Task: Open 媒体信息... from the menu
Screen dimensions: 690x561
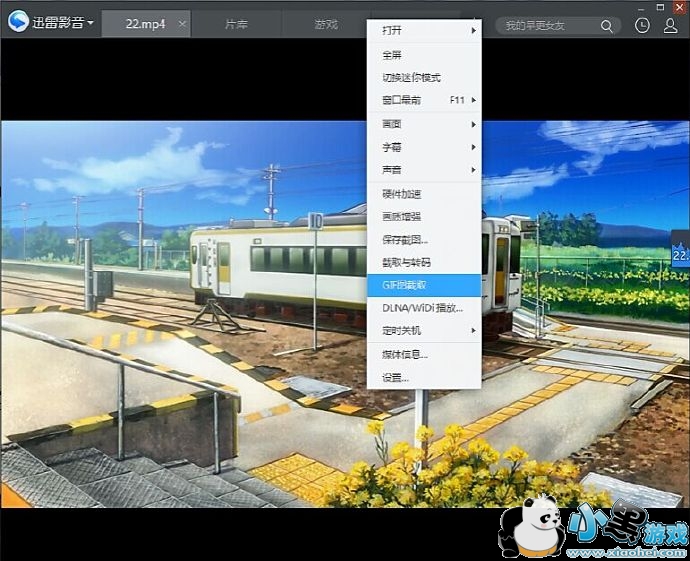Action: point(424,354)
